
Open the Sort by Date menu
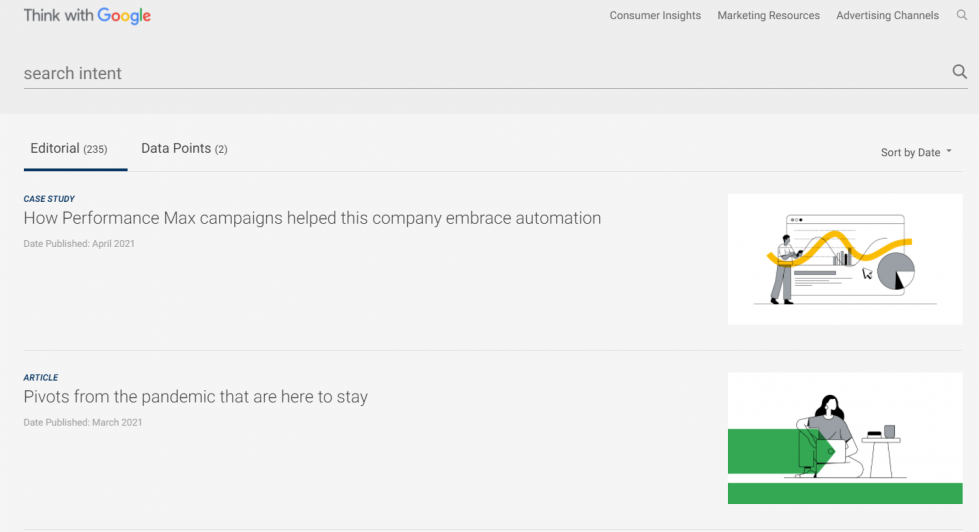coord(916,152)
